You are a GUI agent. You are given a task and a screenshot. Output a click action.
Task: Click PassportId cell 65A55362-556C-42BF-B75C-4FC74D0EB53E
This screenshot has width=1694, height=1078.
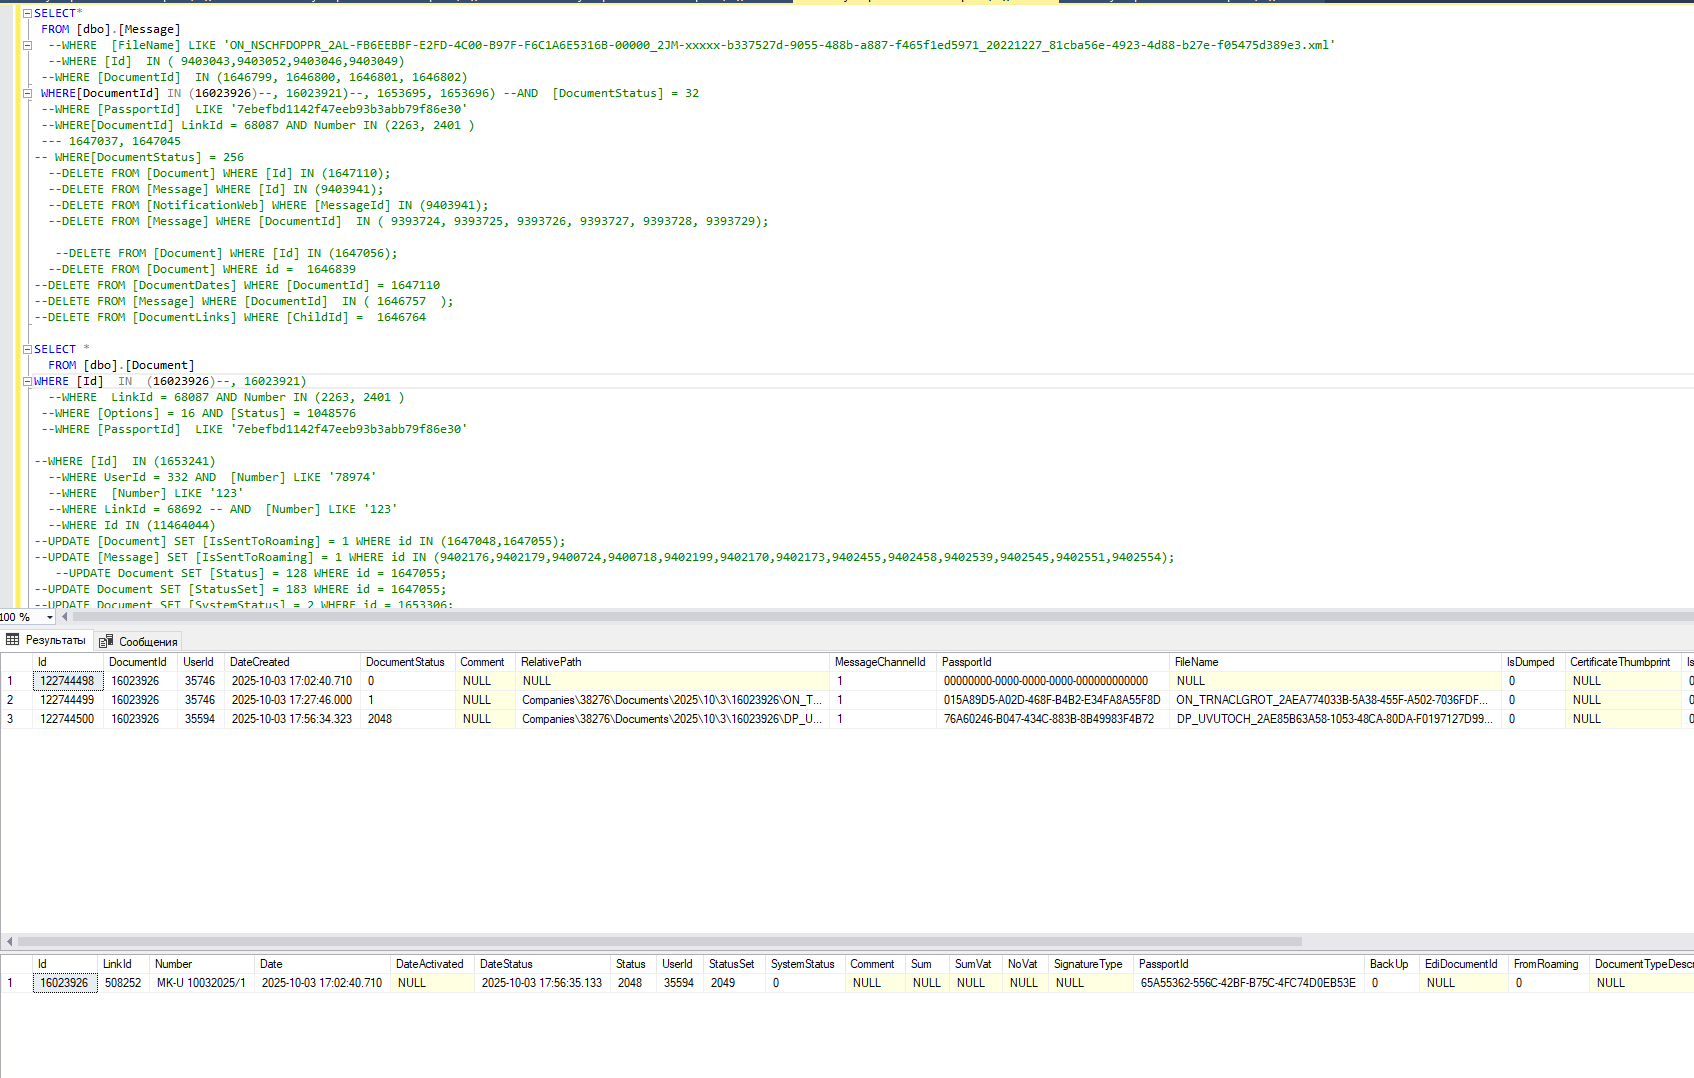(x=1250, y=983)
